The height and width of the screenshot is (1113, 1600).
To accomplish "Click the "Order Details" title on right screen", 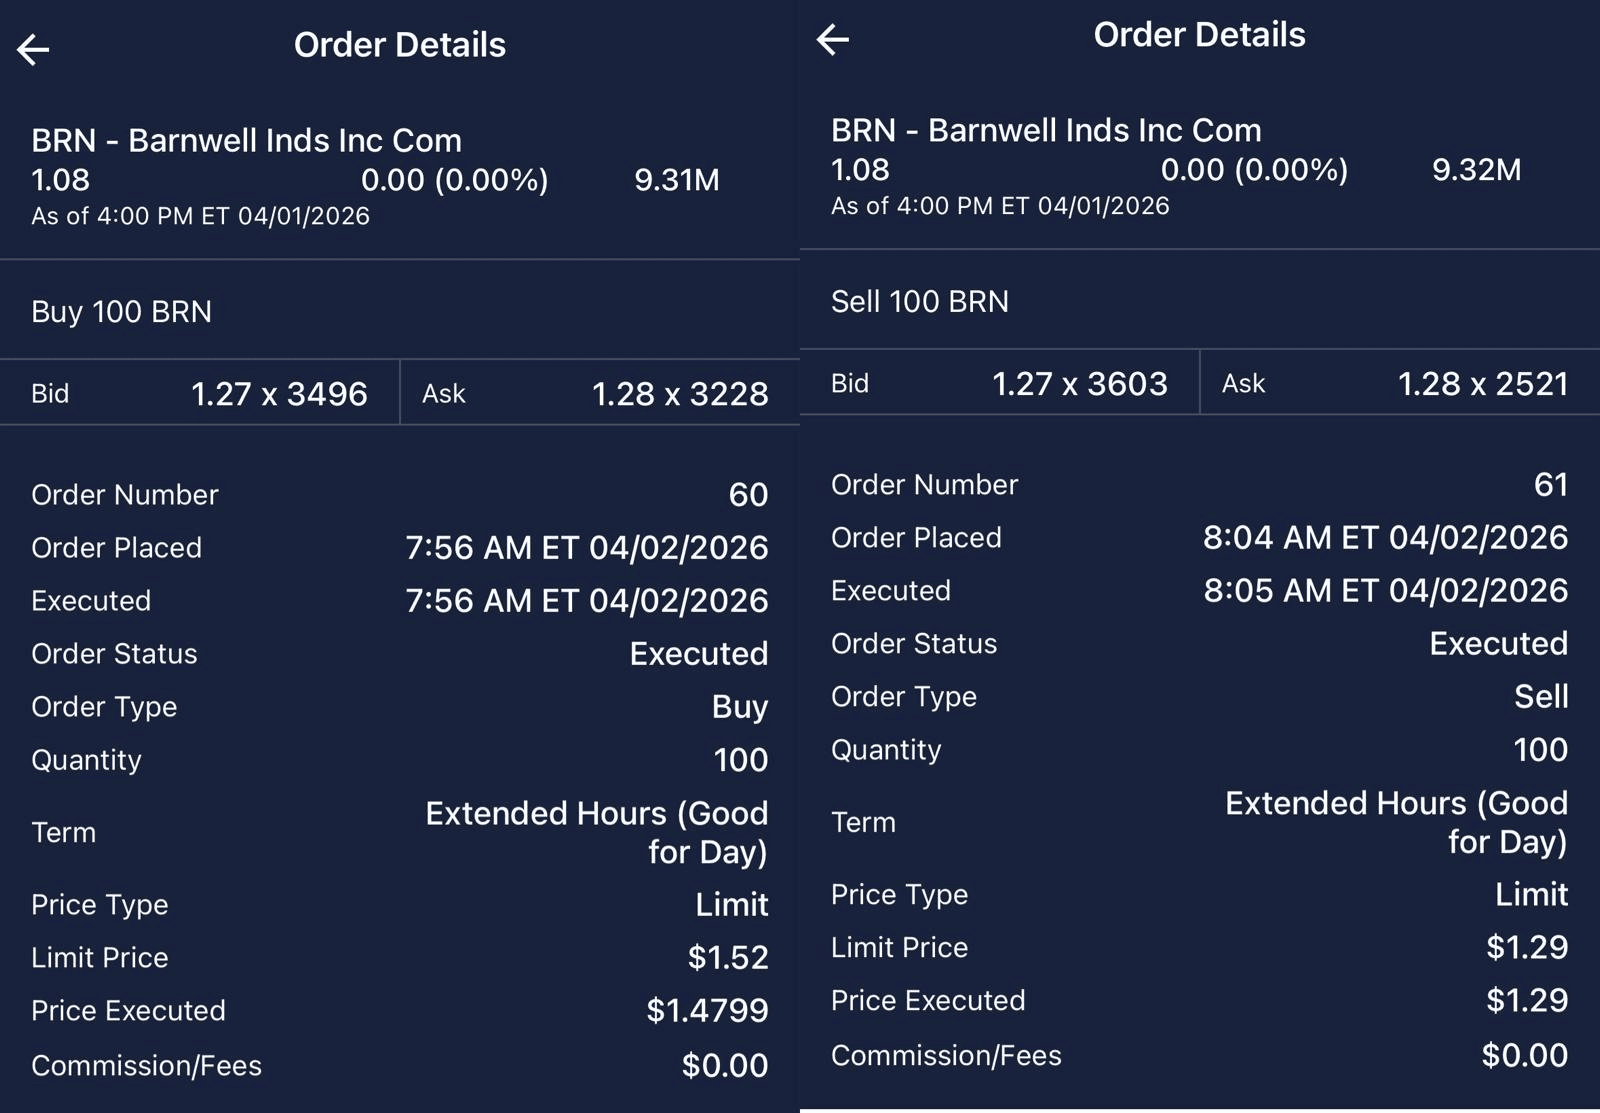I will (1199, 35).
